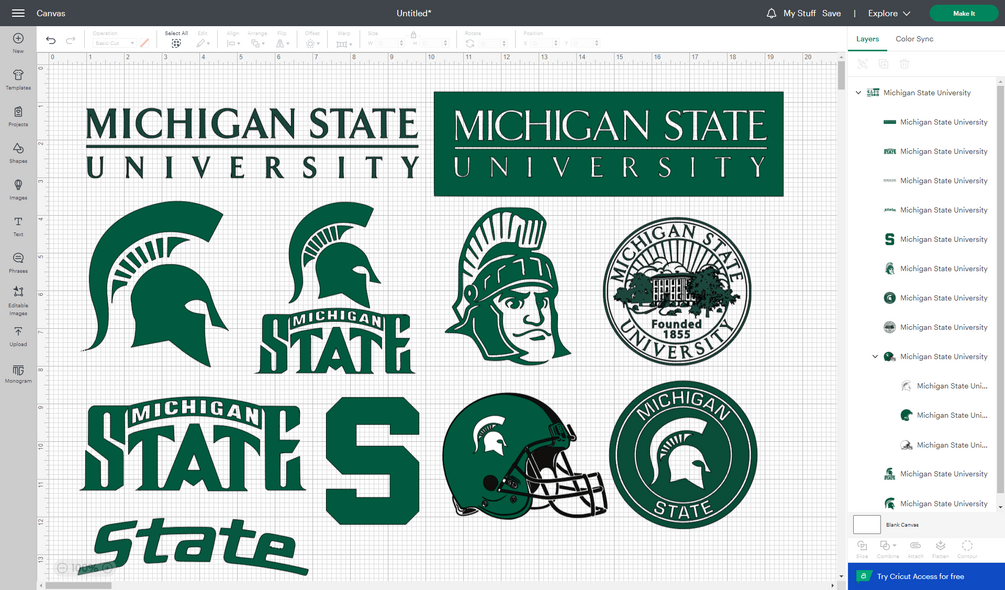Click the Slice tool
Screen dimensions: 1005x590
862,549
